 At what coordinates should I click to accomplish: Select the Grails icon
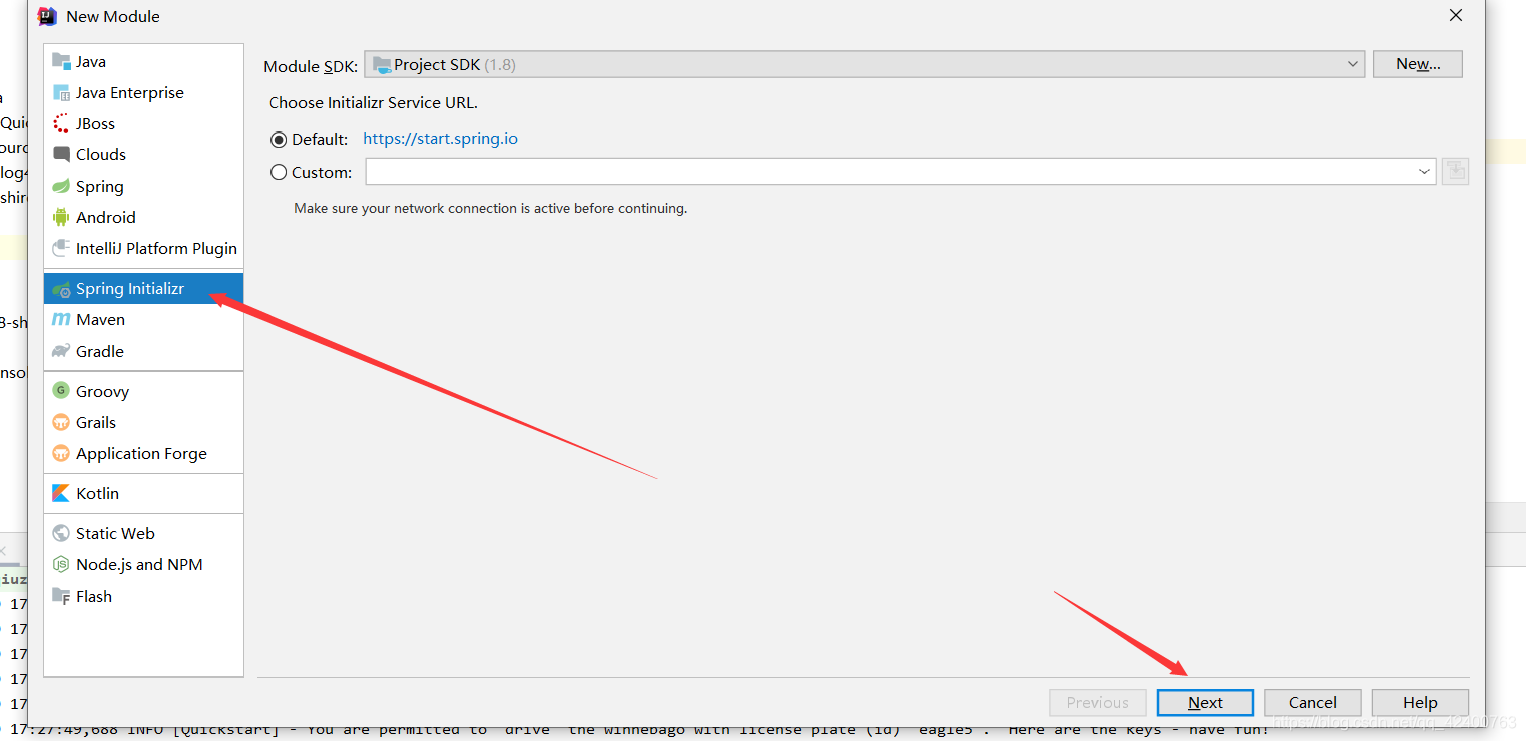62,422
